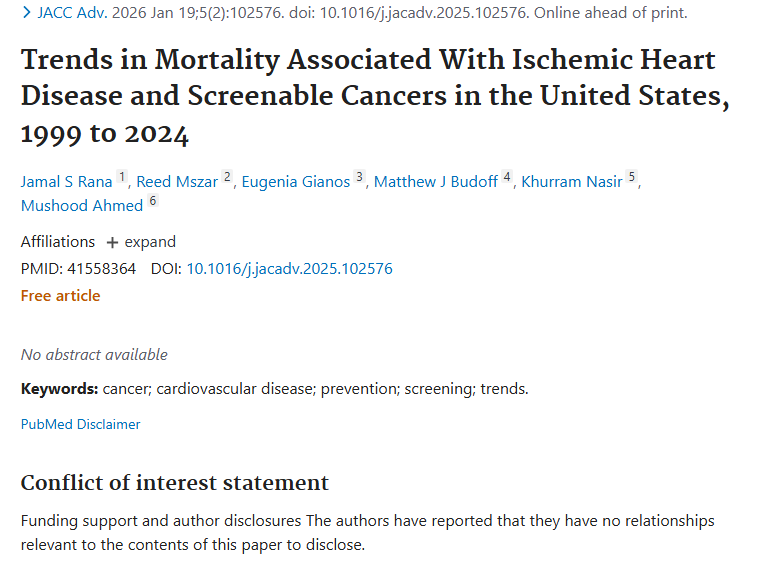Click affiliation superscript 5 after Nasir
760x570 pixels.
coord(632,177)
